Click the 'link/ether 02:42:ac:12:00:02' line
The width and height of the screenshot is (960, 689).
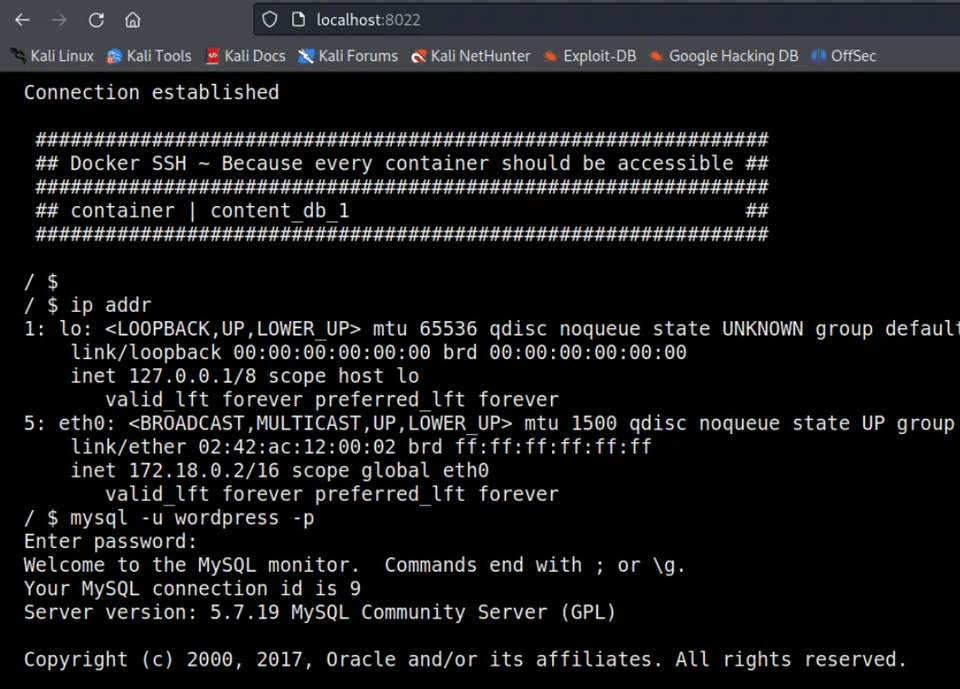[x=361, y=447]
